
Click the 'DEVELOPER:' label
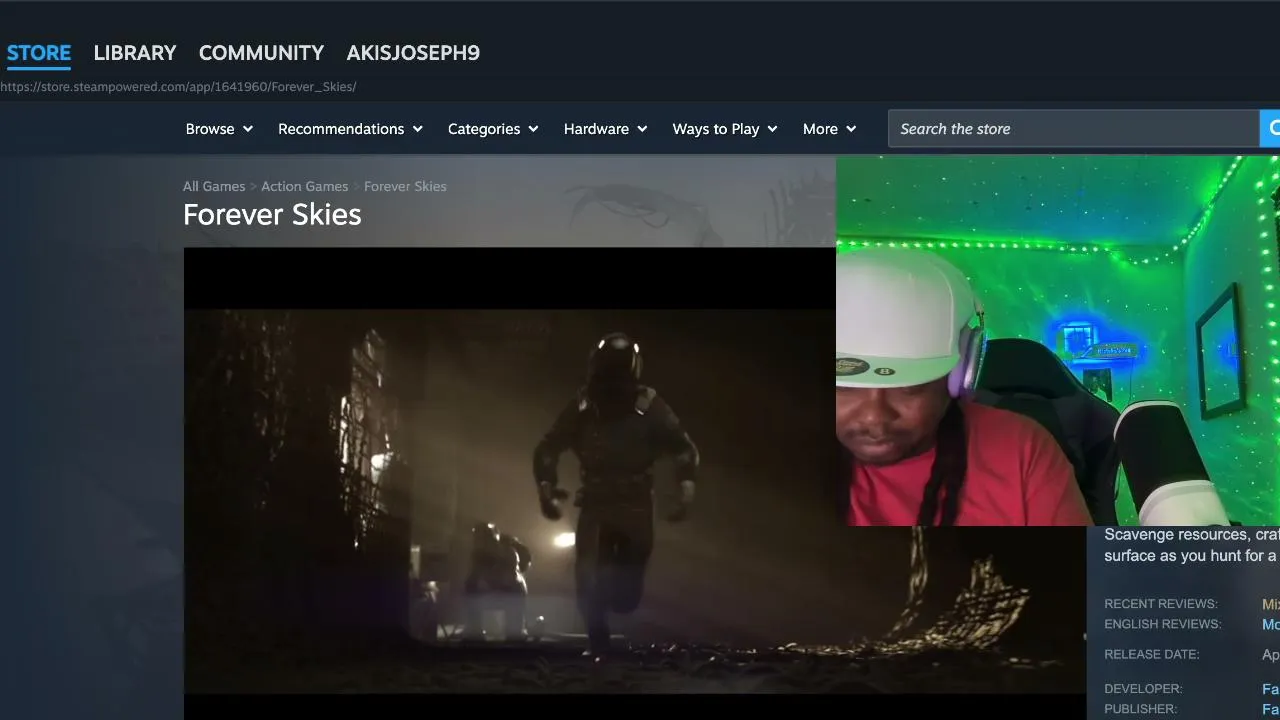click(1143, 689)
